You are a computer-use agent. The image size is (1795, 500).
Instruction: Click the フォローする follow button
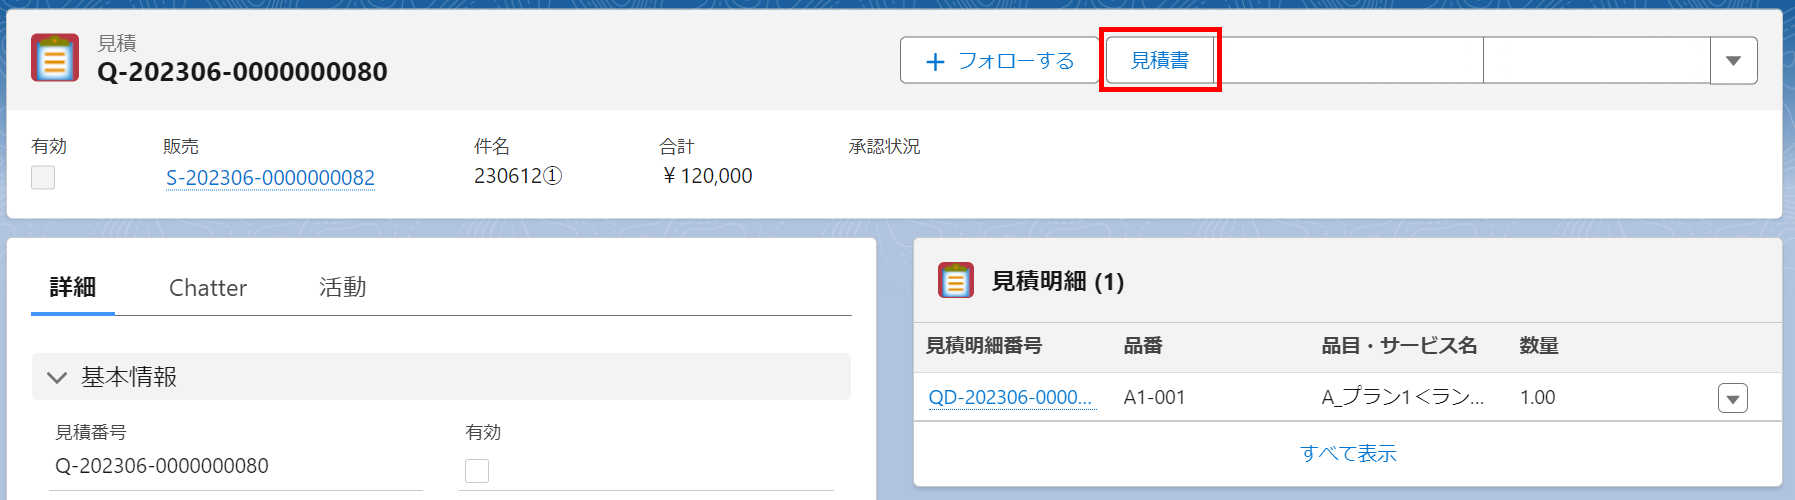pyautogui.click(x=999, y=61)
